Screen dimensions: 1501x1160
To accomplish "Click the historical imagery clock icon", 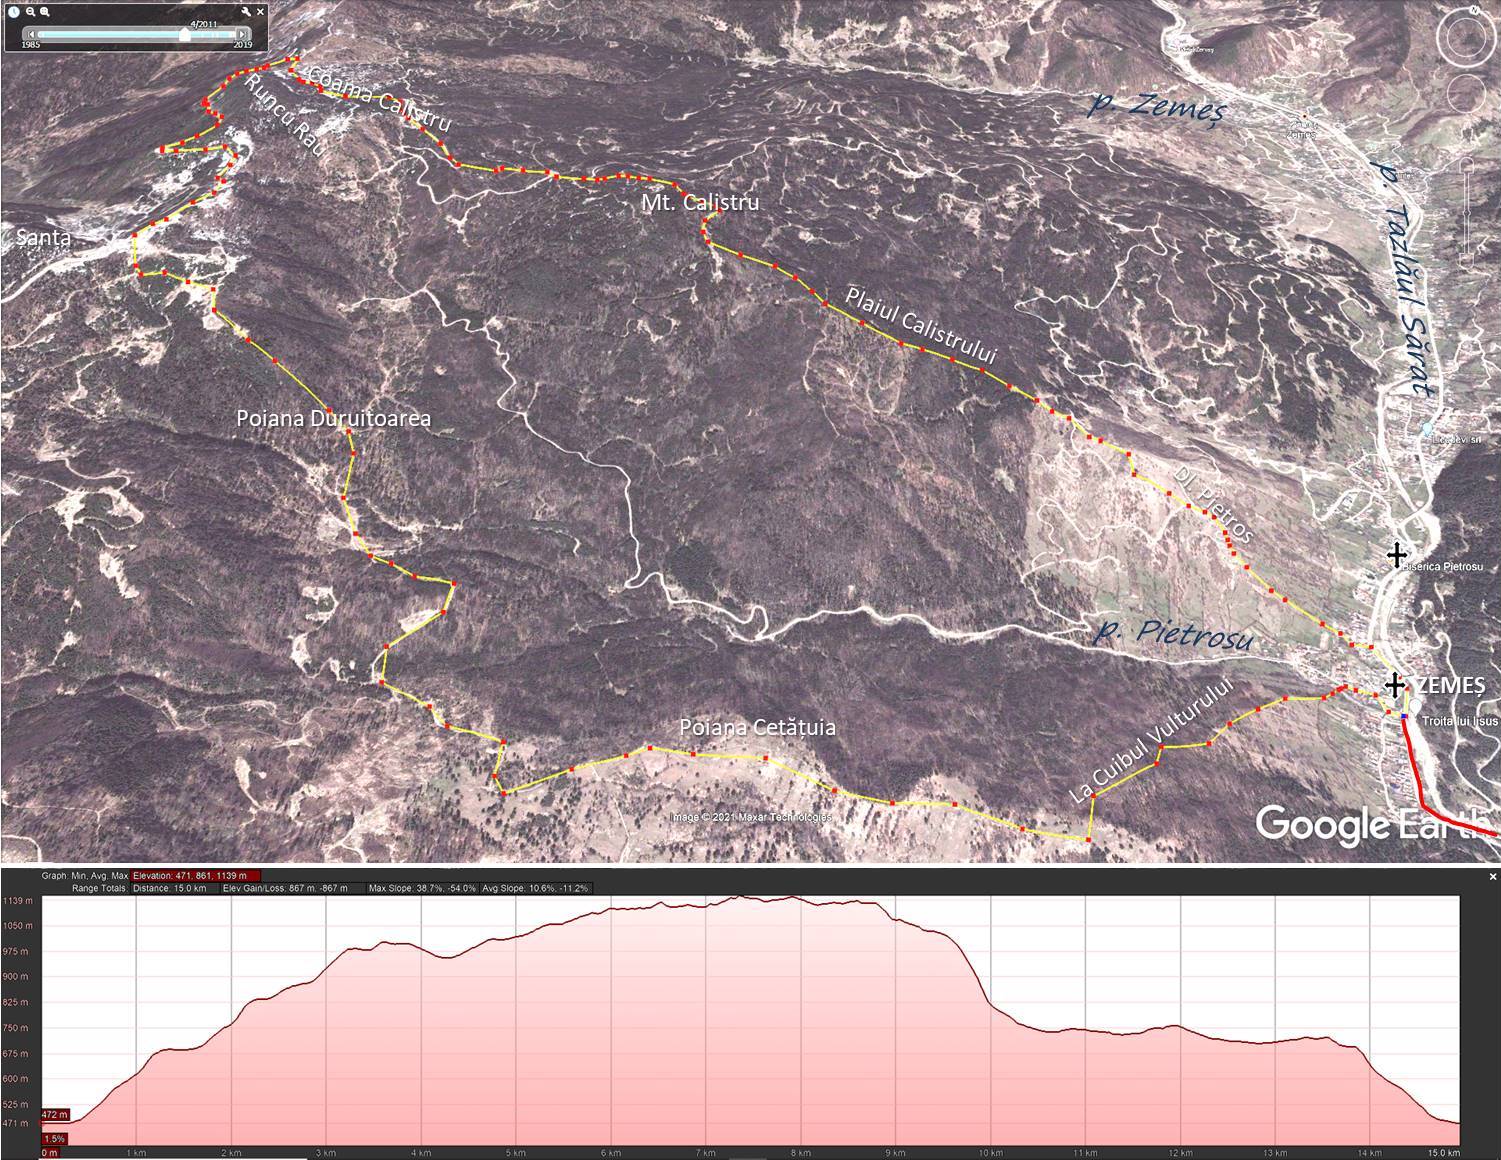I will [15, 12].
